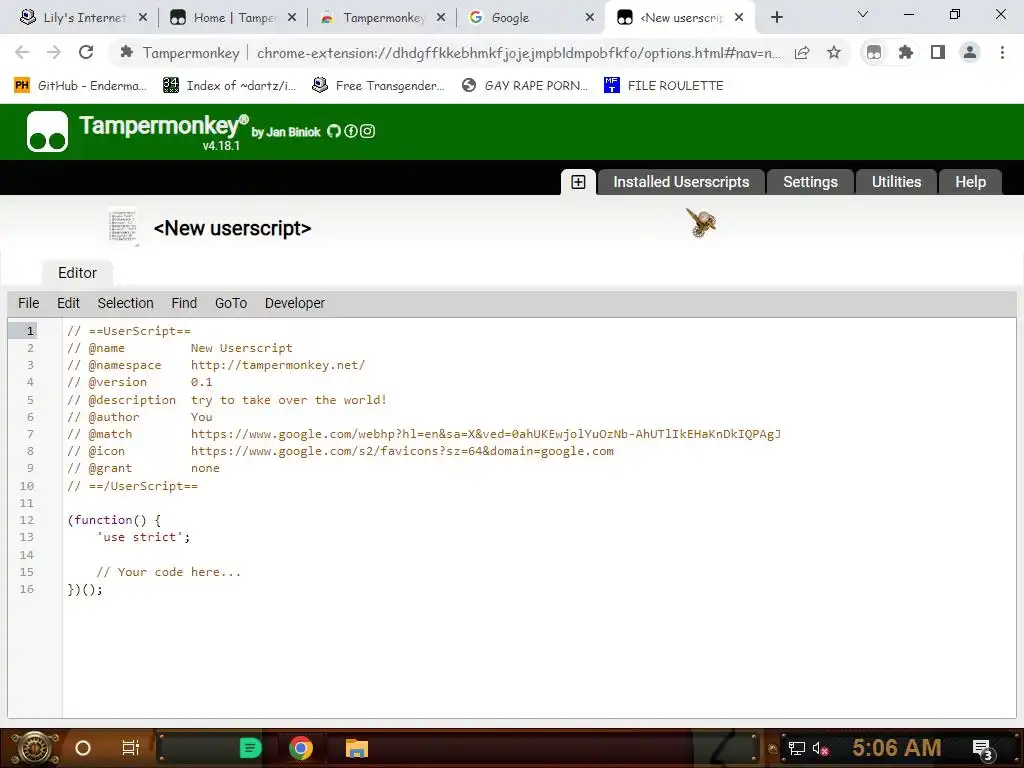Open Jan Biniok's GitHub icon link
This screenshot has width=1024, height=768.
(334, 131)
